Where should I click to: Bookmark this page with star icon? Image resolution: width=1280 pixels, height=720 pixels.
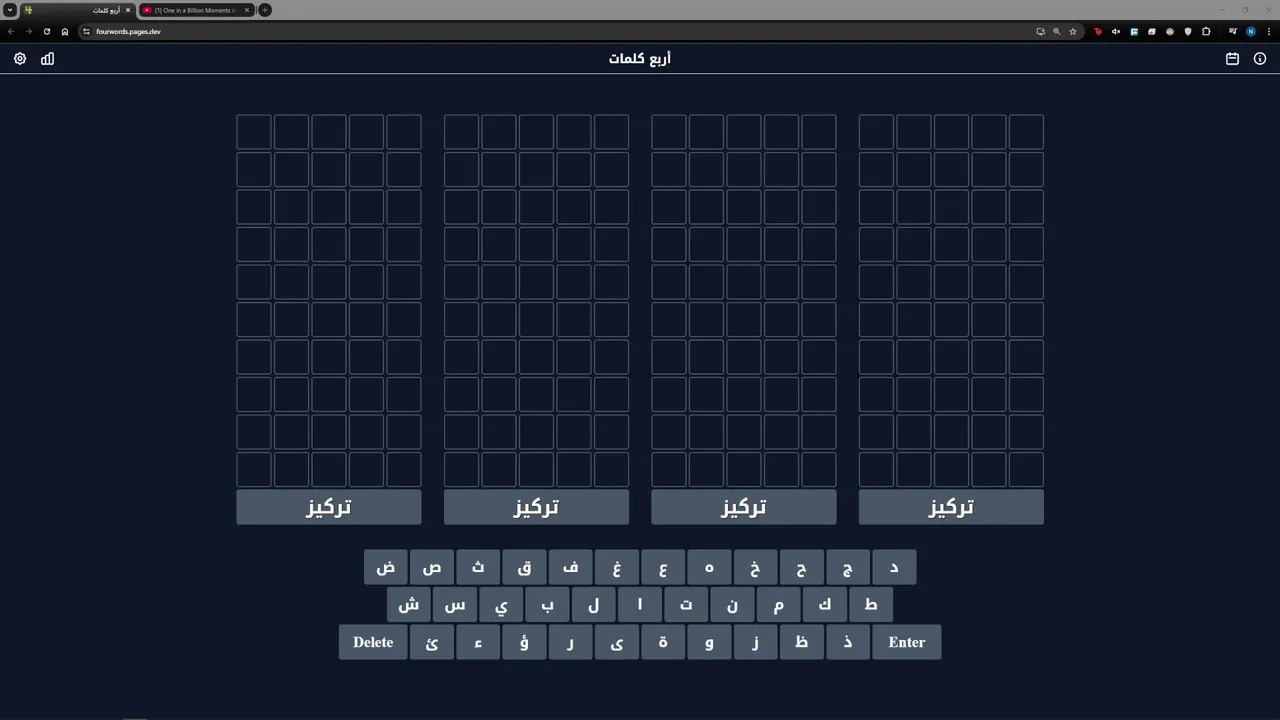[x=1073, y=31]
